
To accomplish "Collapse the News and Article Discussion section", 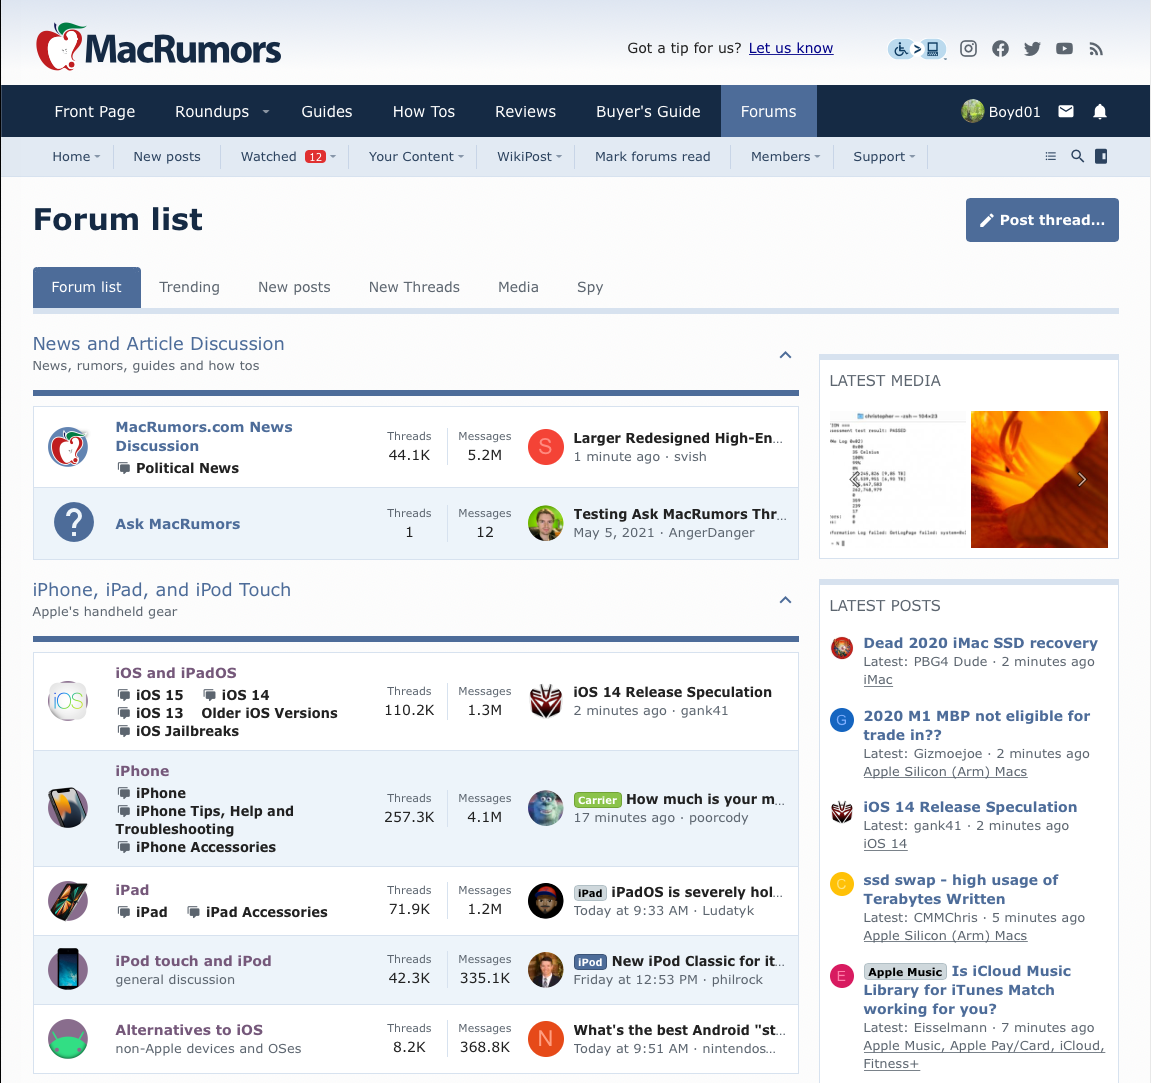I will [785, 355].
